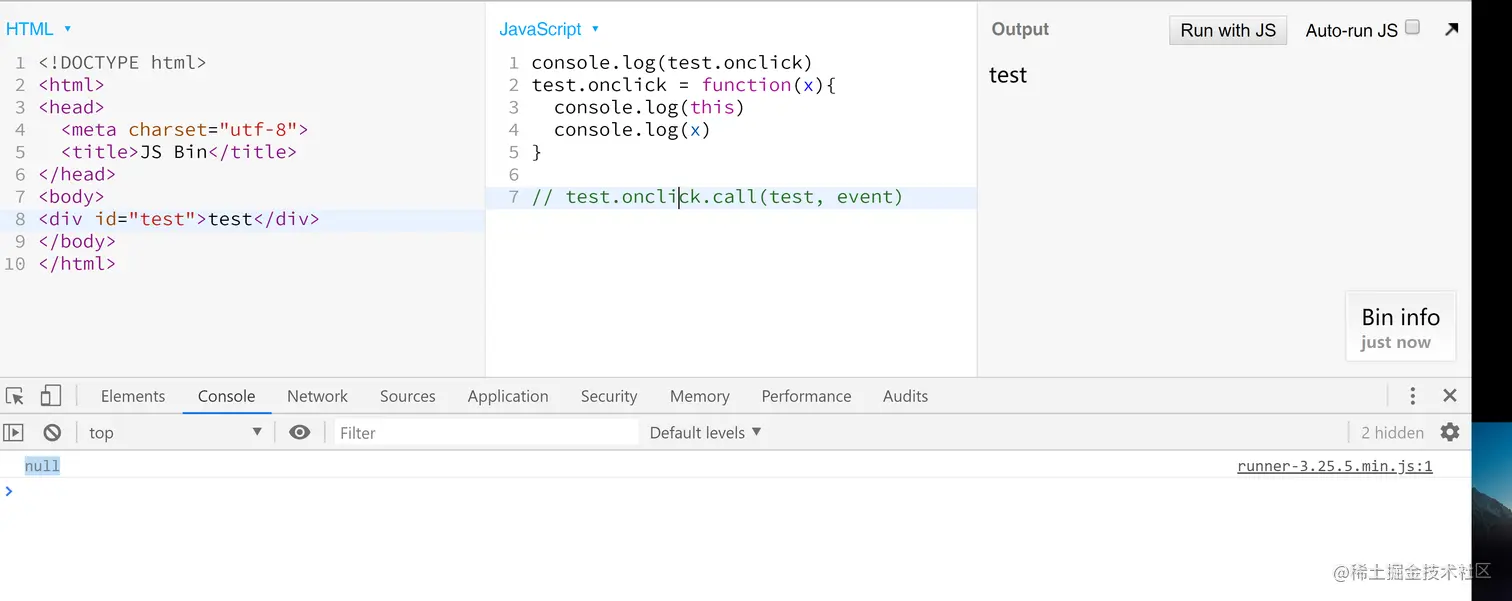Screen dimensions: 1512x601
Task: Switch to the Network tab
Action: 317,396
